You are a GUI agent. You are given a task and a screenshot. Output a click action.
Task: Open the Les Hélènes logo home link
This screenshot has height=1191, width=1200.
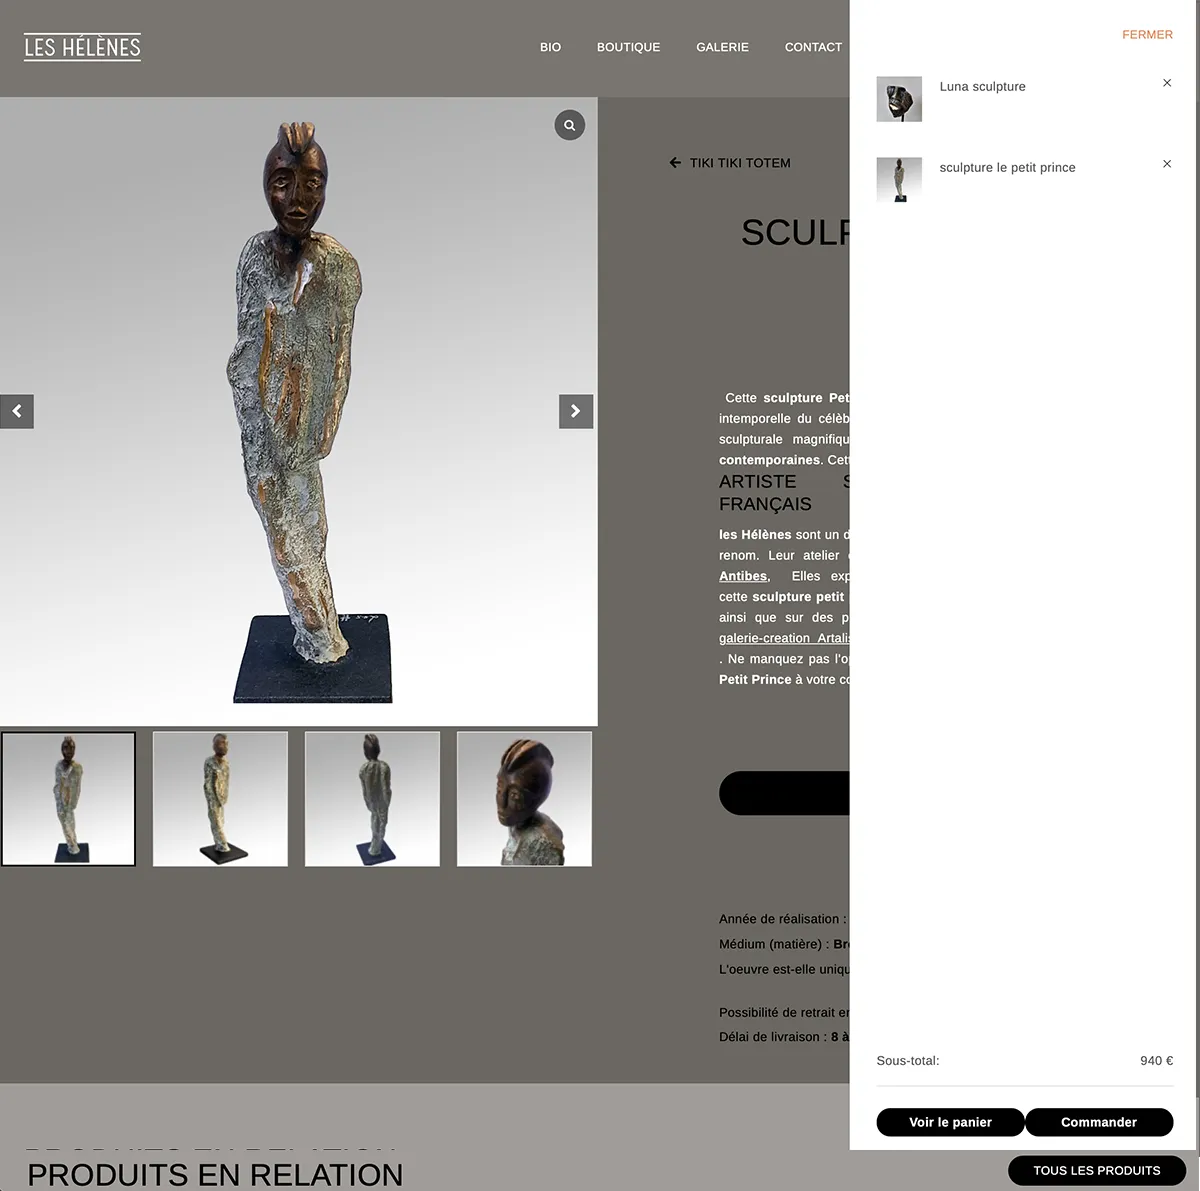[82, 47]
